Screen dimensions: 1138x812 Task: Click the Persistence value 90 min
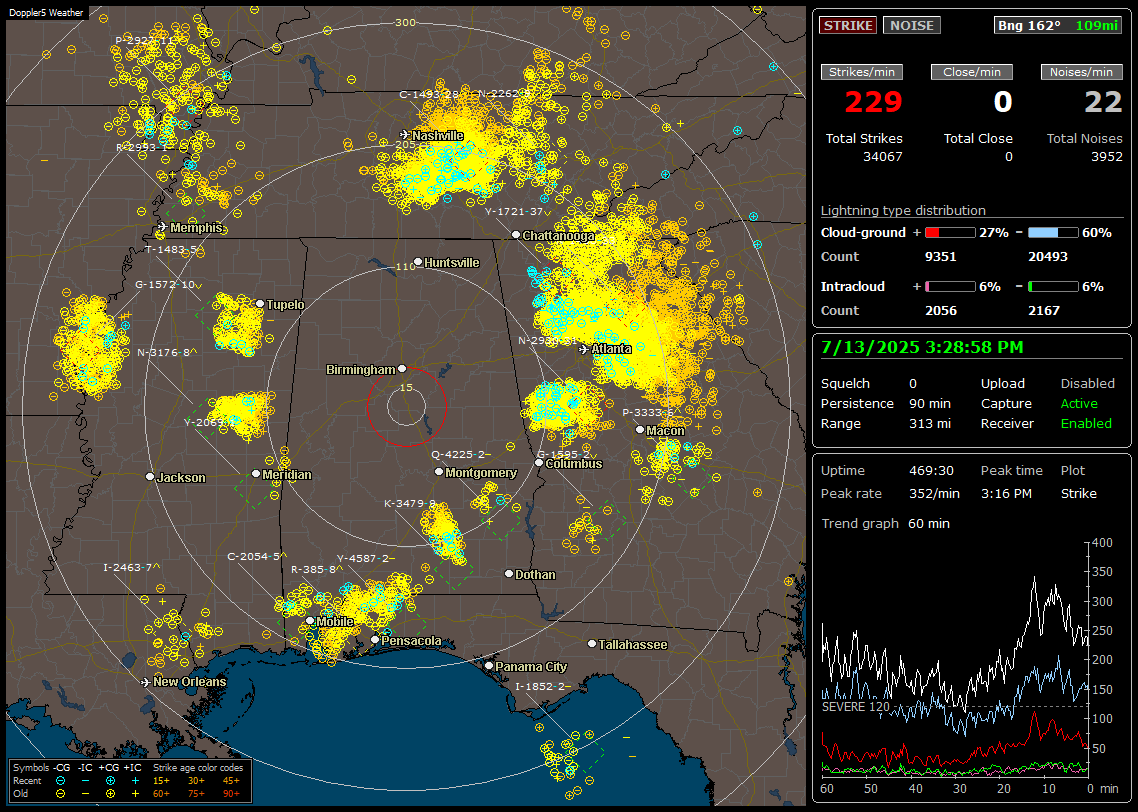pyautogui.click(x=930, y=403)
